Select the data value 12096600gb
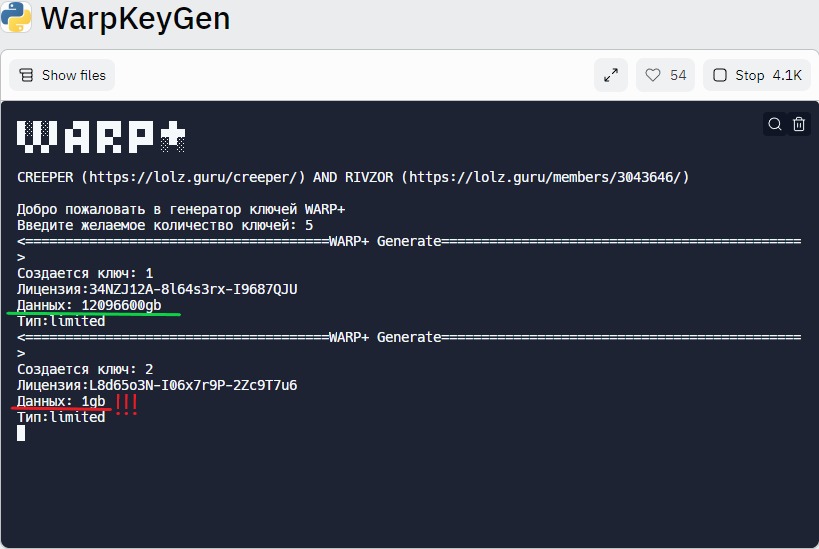 [121, 305]
